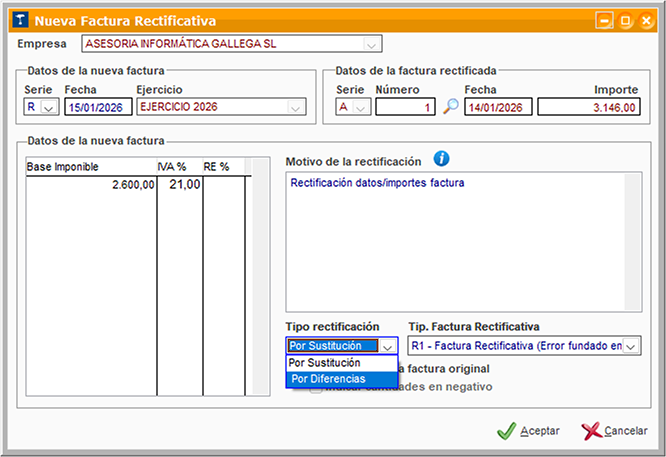Click the Cancelar button

click(x=615, y=431)
